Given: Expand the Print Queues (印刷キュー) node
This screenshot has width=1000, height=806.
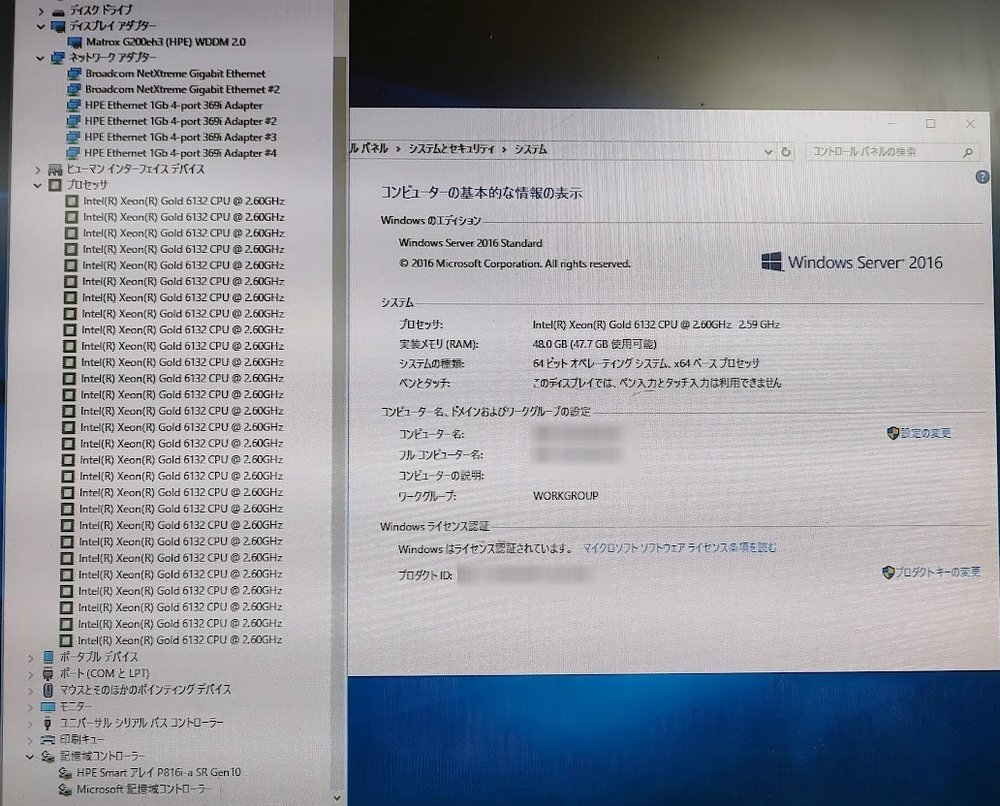Looking at the screenshot, I should click(30, 740).
